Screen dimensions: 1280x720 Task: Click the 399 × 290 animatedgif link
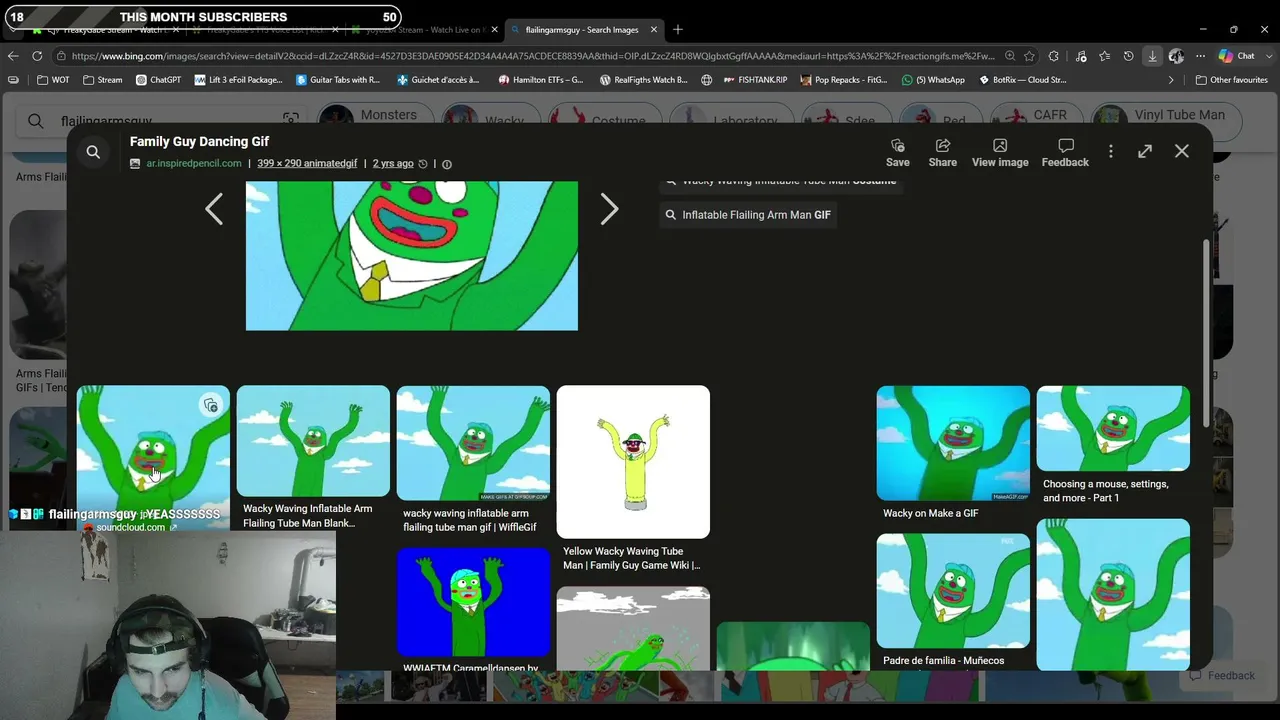point(307,163)
